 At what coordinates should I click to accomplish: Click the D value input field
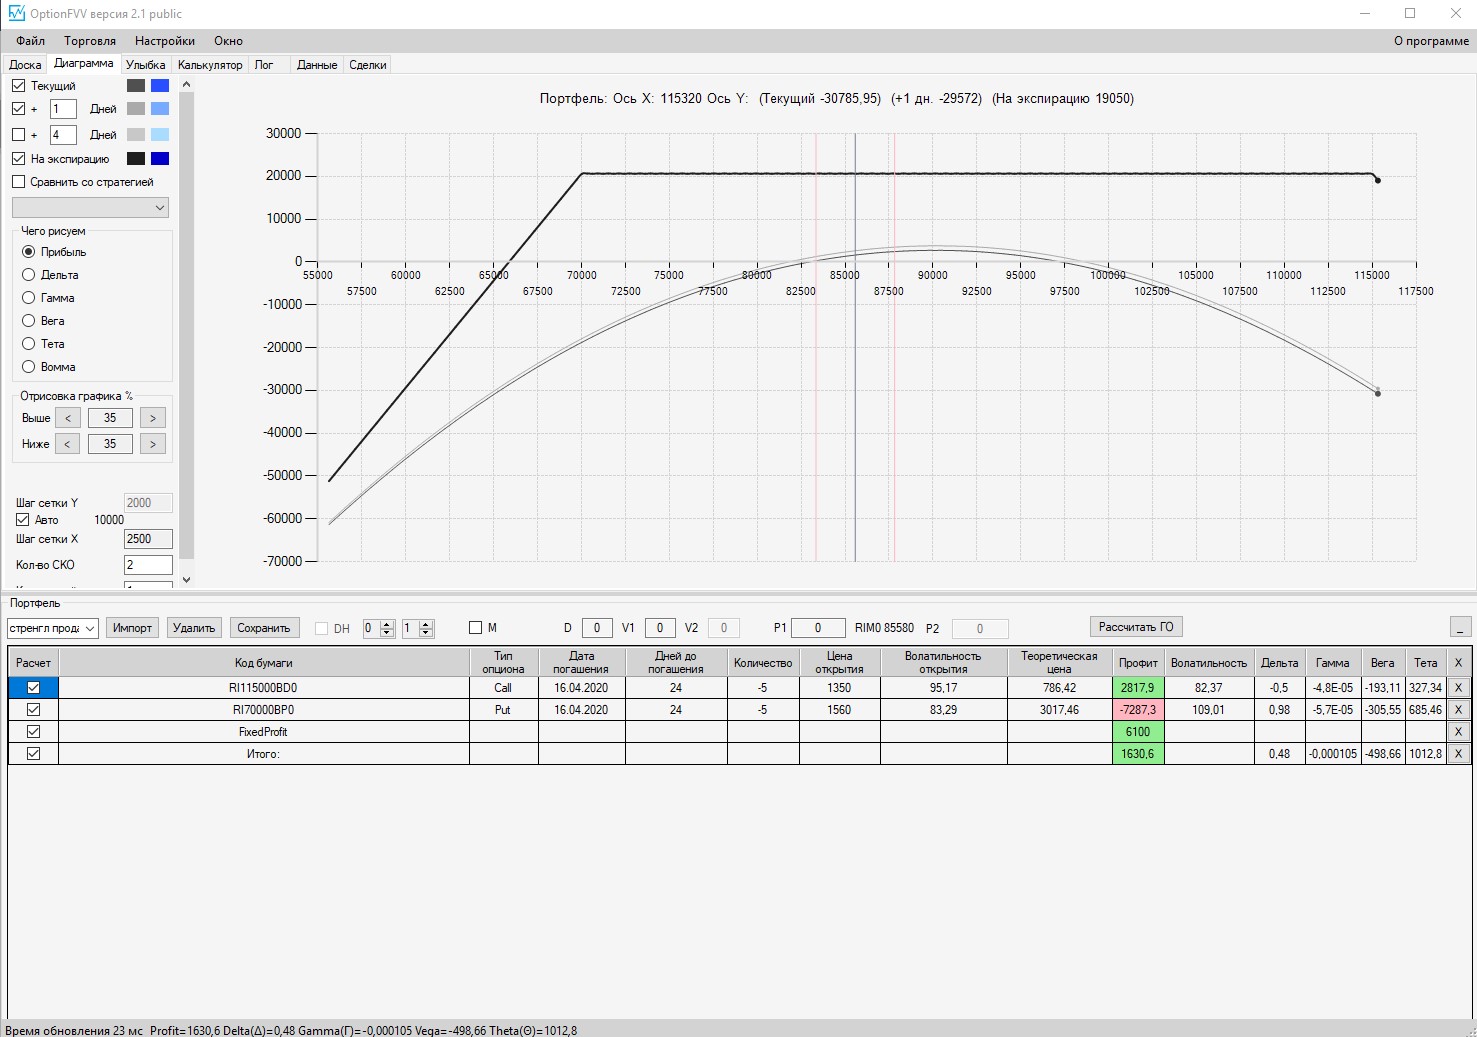pos(597,628)
